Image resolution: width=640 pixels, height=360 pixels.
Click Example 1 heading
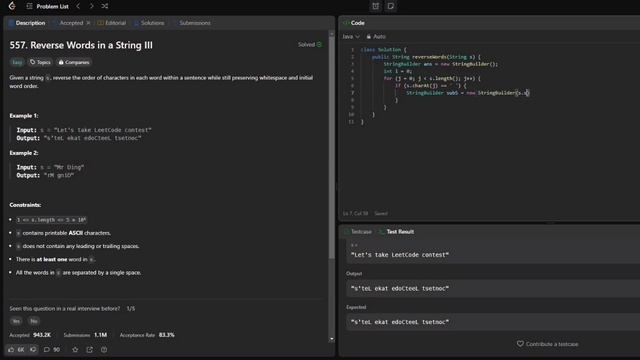[24, 116]
